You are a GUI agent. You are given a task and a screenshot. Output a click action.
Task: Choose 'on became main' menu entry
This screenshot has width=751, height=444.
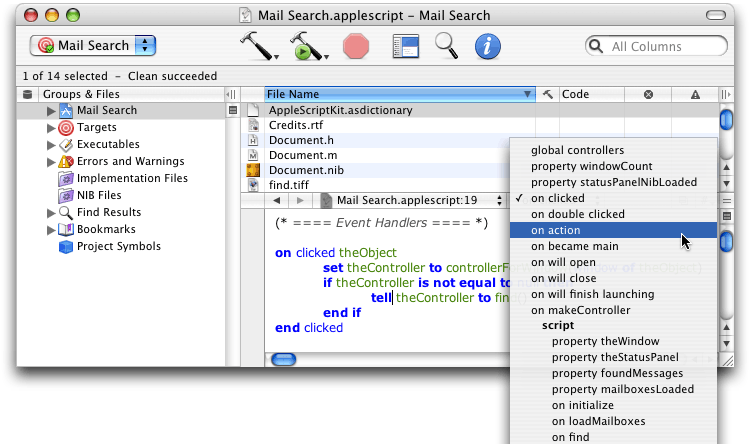[x=614, y=246]
